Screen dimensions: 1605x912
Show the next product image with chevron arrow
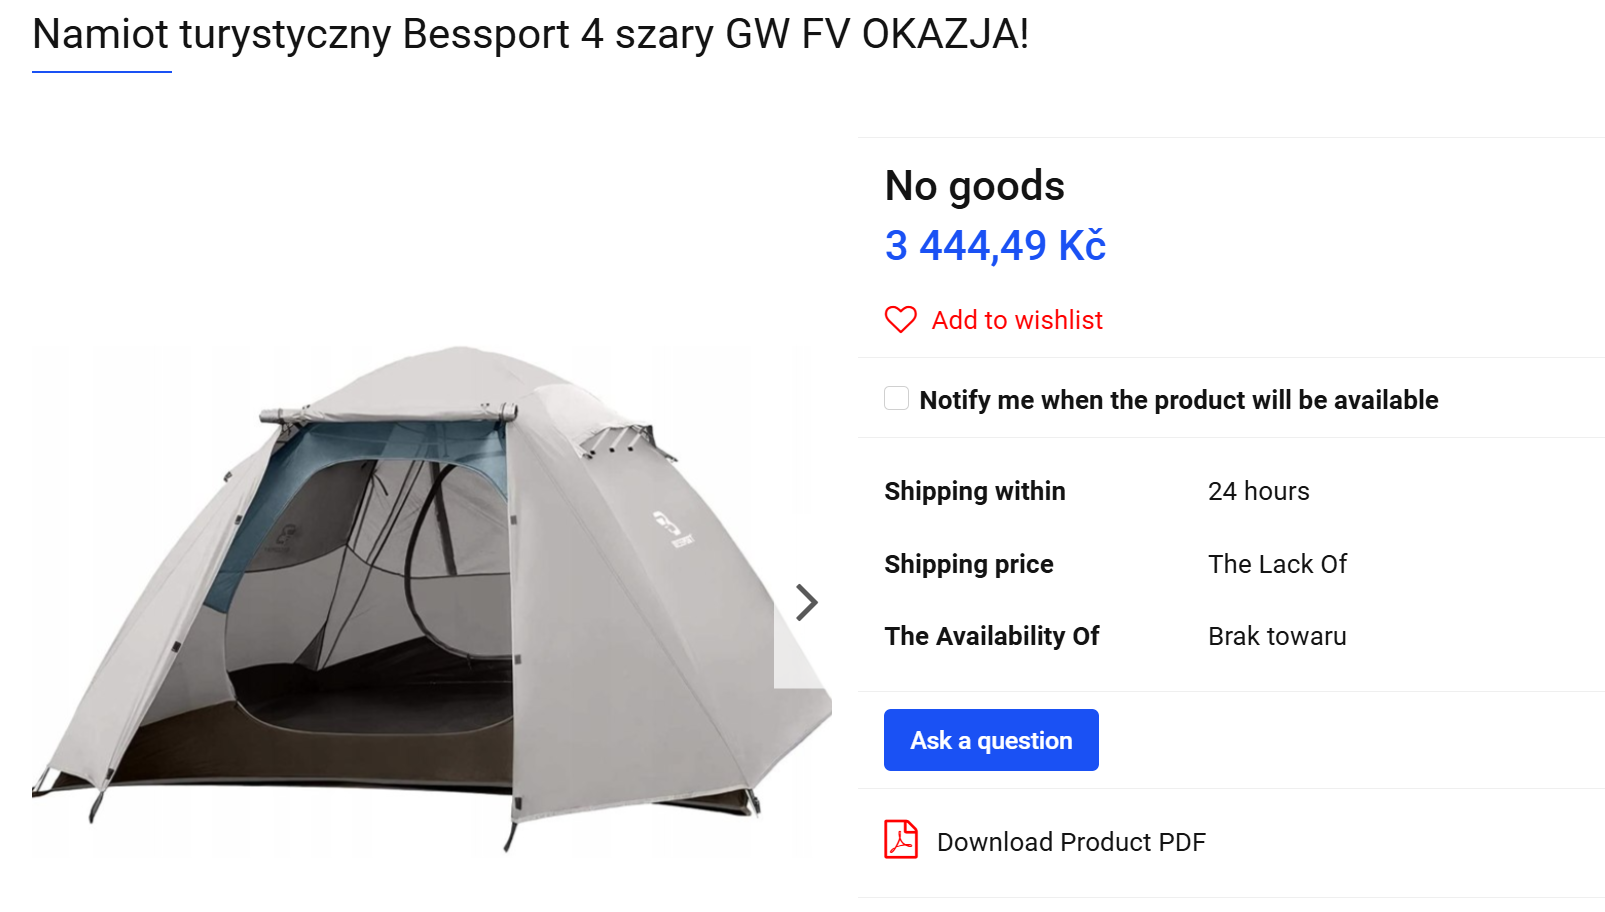tap(806, 603)
